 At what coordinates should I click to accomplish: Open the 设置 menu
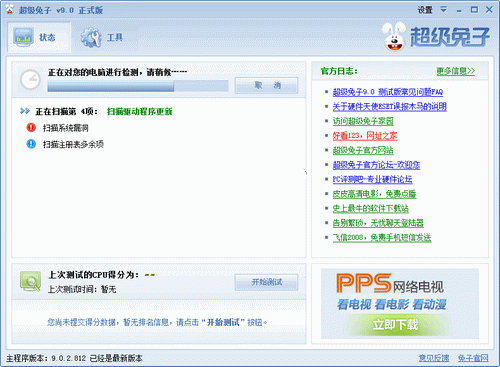click(425, 10)
